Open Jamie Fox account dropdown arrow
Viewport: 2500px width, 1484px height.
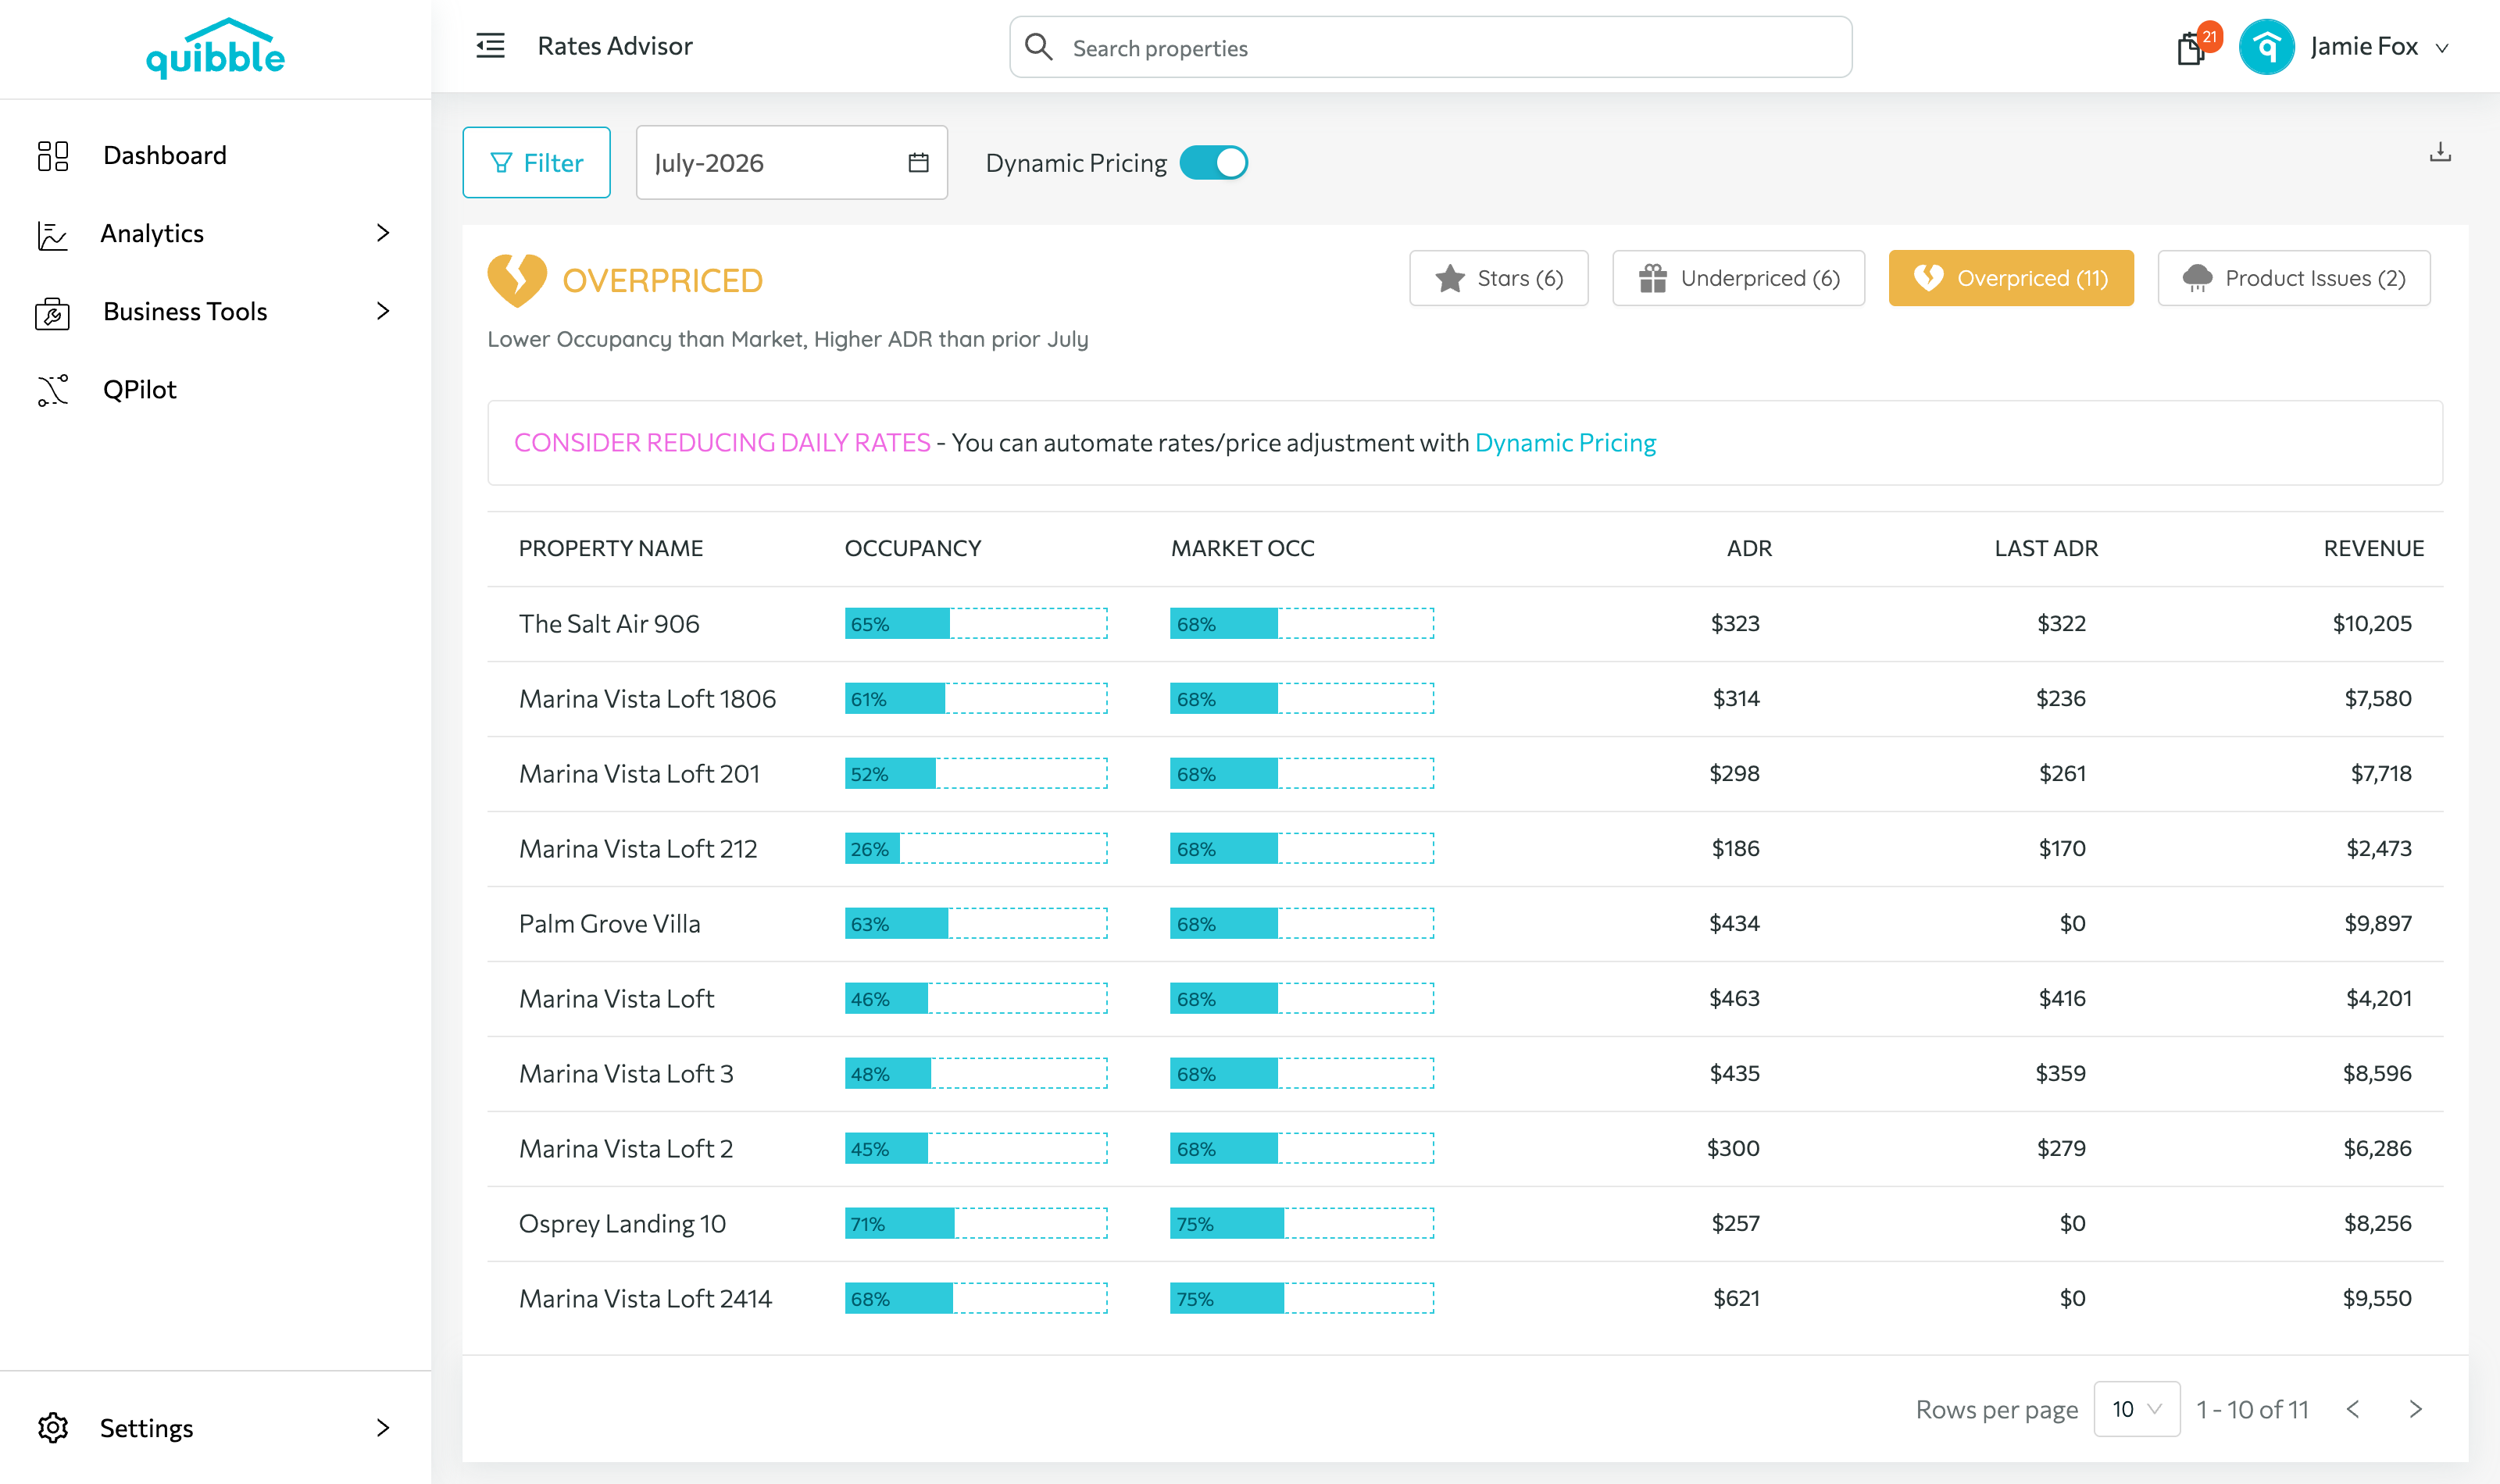2442,48
